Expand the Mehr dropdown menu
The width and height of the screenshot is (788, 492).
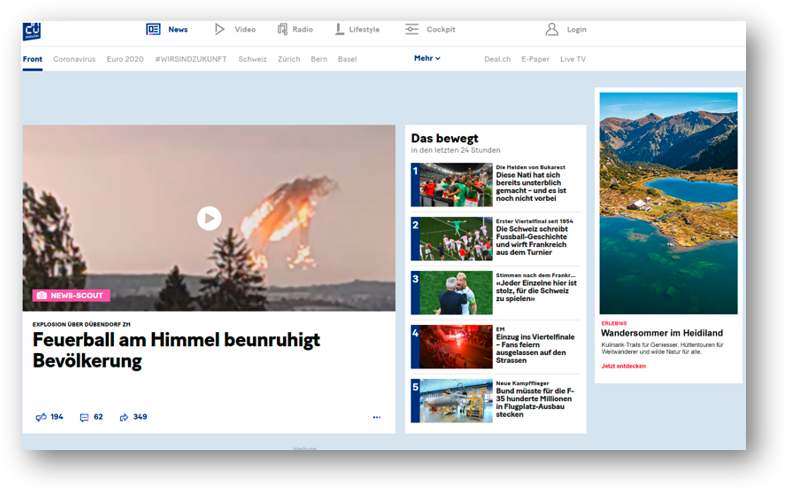pyautogui.click(x=427, y=59)
